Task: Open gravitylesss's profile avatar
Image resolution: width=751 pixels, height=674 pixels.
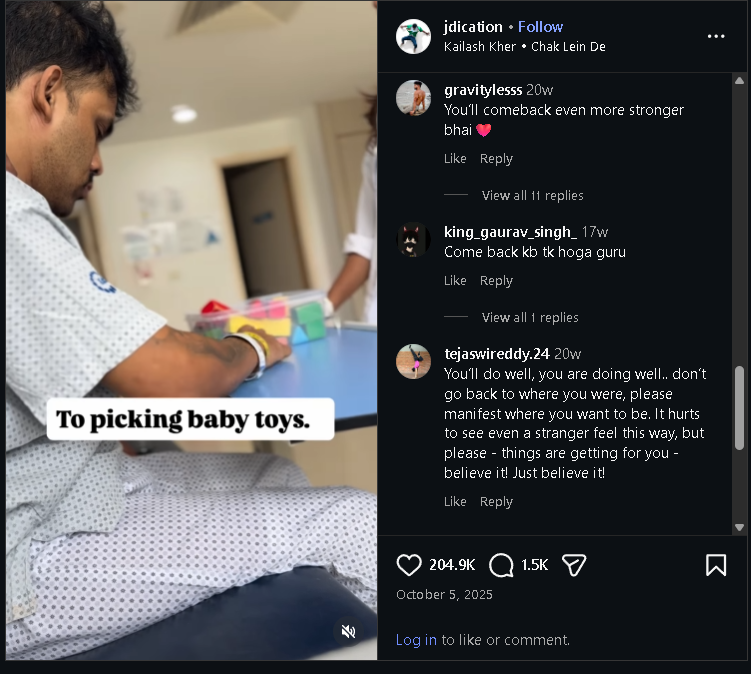Action: [413, 98]
